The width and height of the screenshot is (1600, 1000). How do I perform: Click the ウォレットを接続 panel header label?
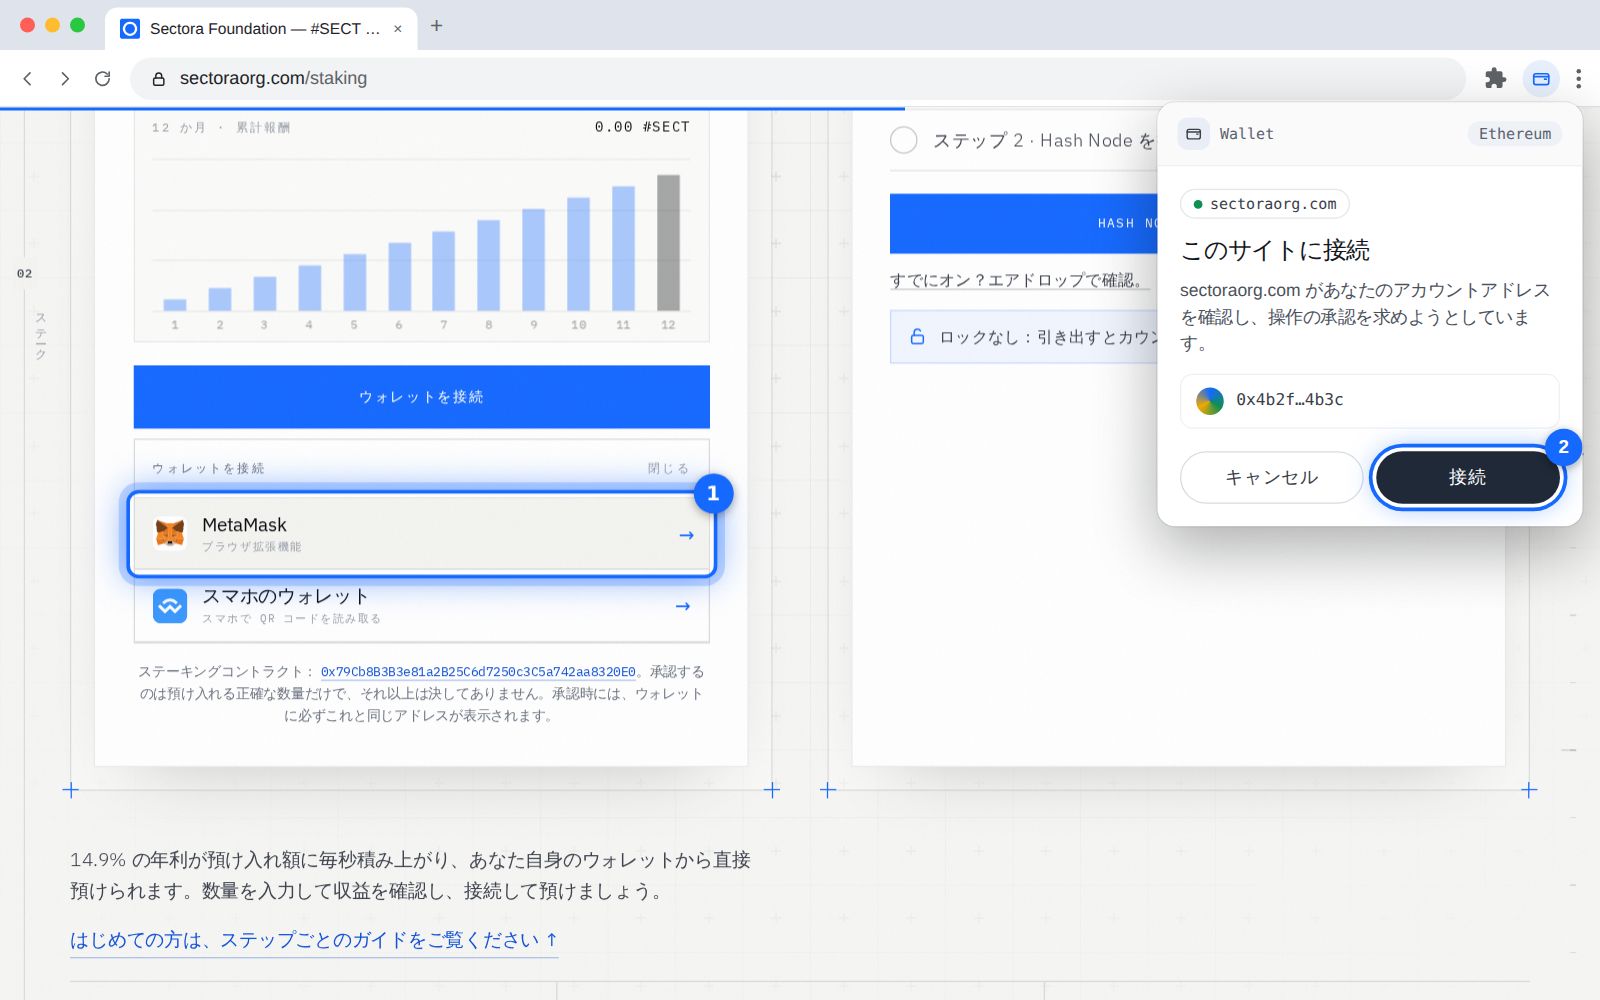[x=208, y=468]
